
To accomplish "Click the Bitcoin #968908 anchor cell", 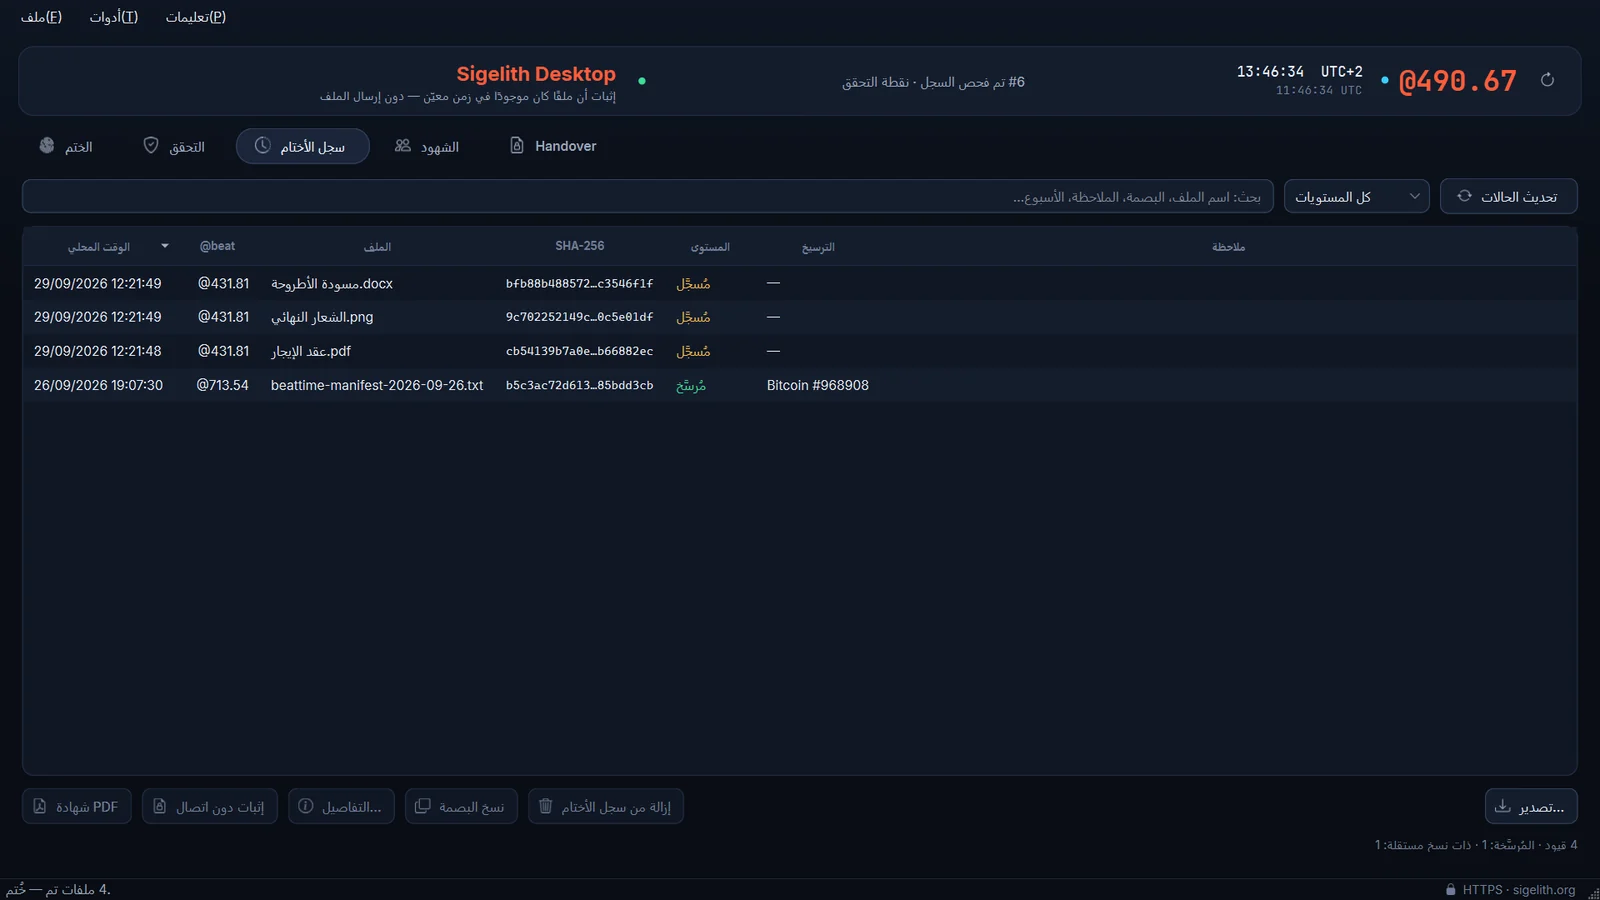I will click(x=818, y=385).
